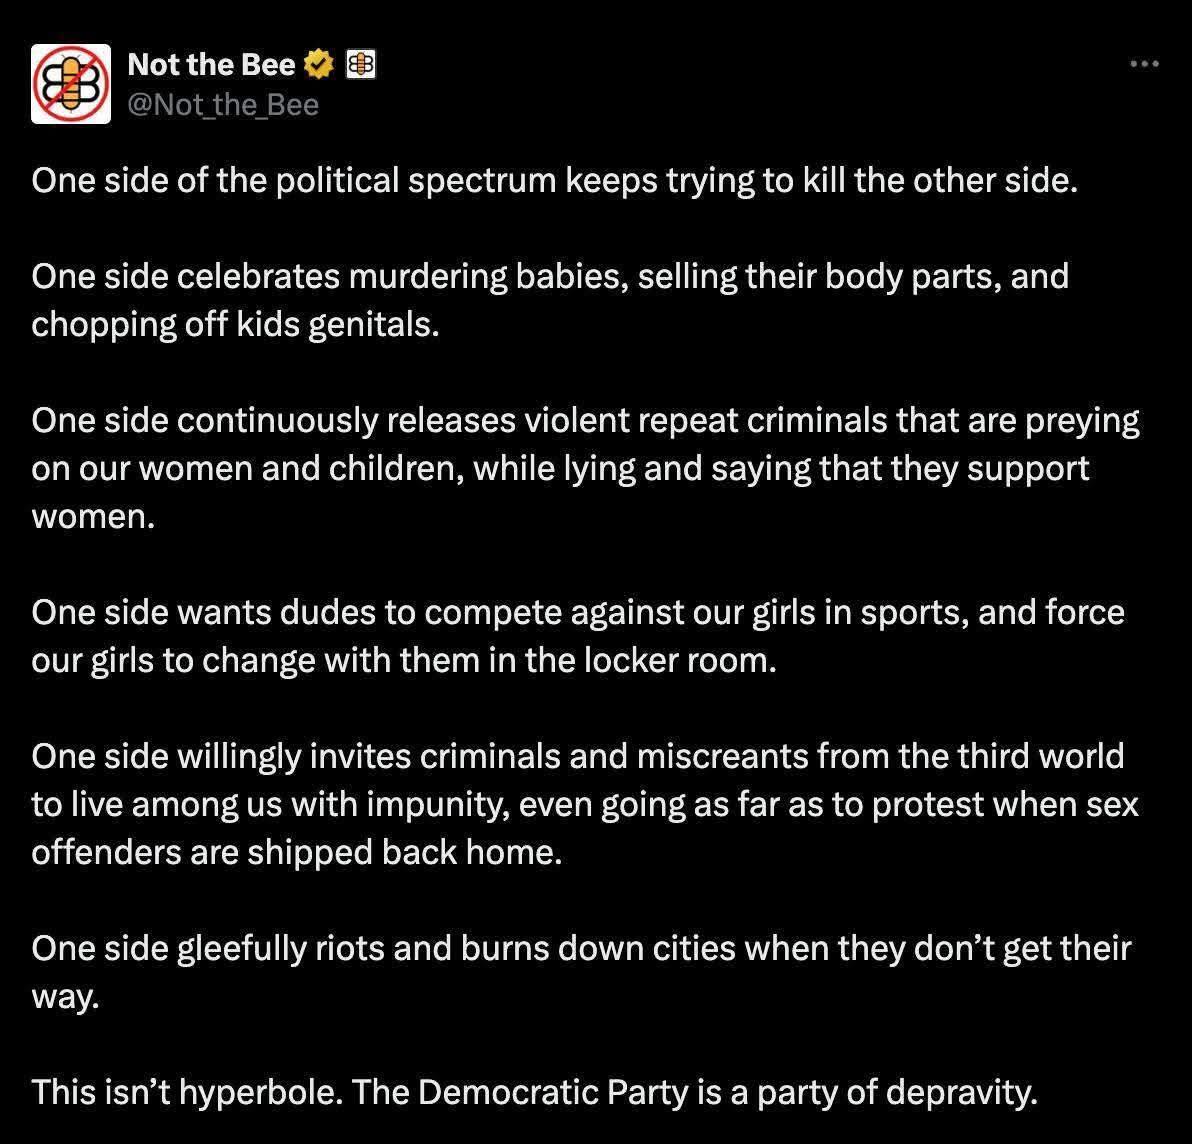
Task: Click the line beginning "One side gleefully riots"
Action: coord(581,948)
